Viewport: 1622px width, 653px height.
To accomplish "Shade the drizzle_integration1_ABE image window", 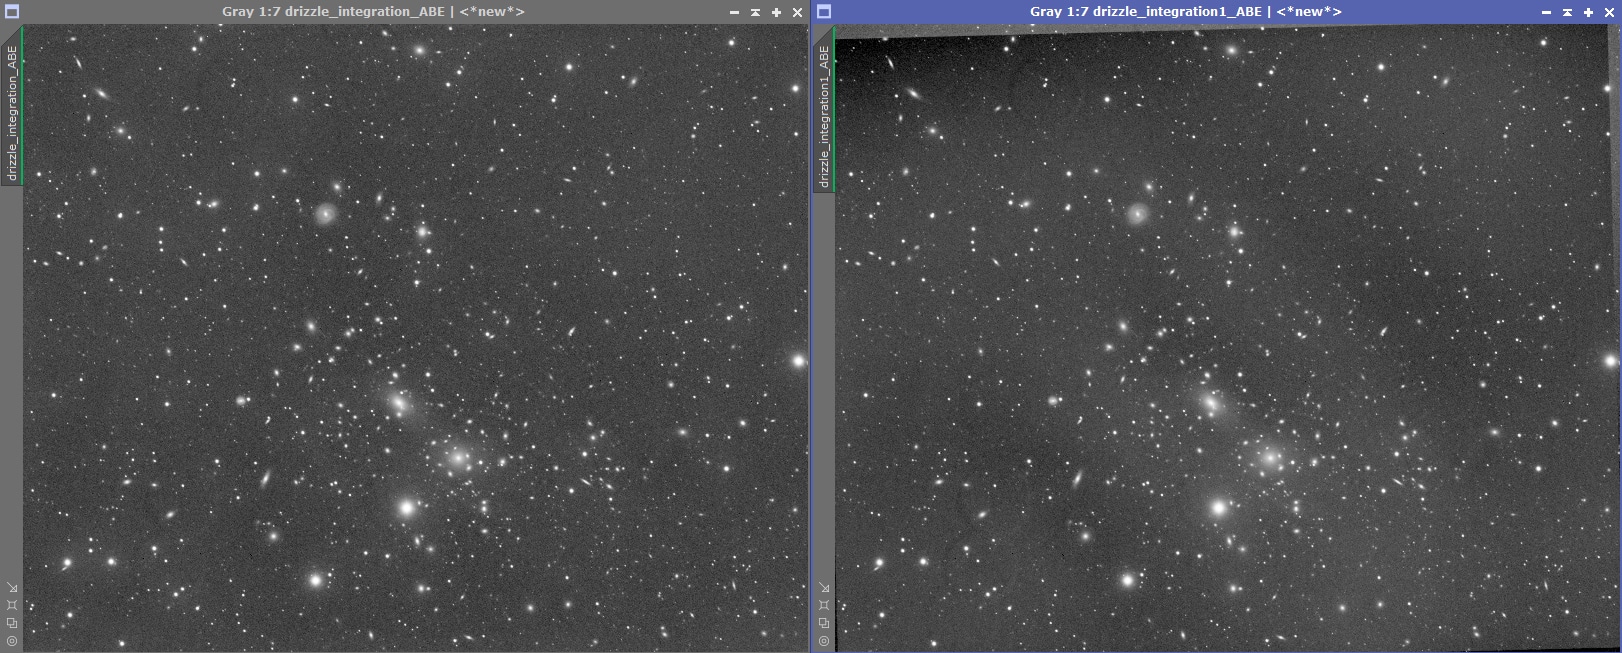I will tap(1567, 12).
